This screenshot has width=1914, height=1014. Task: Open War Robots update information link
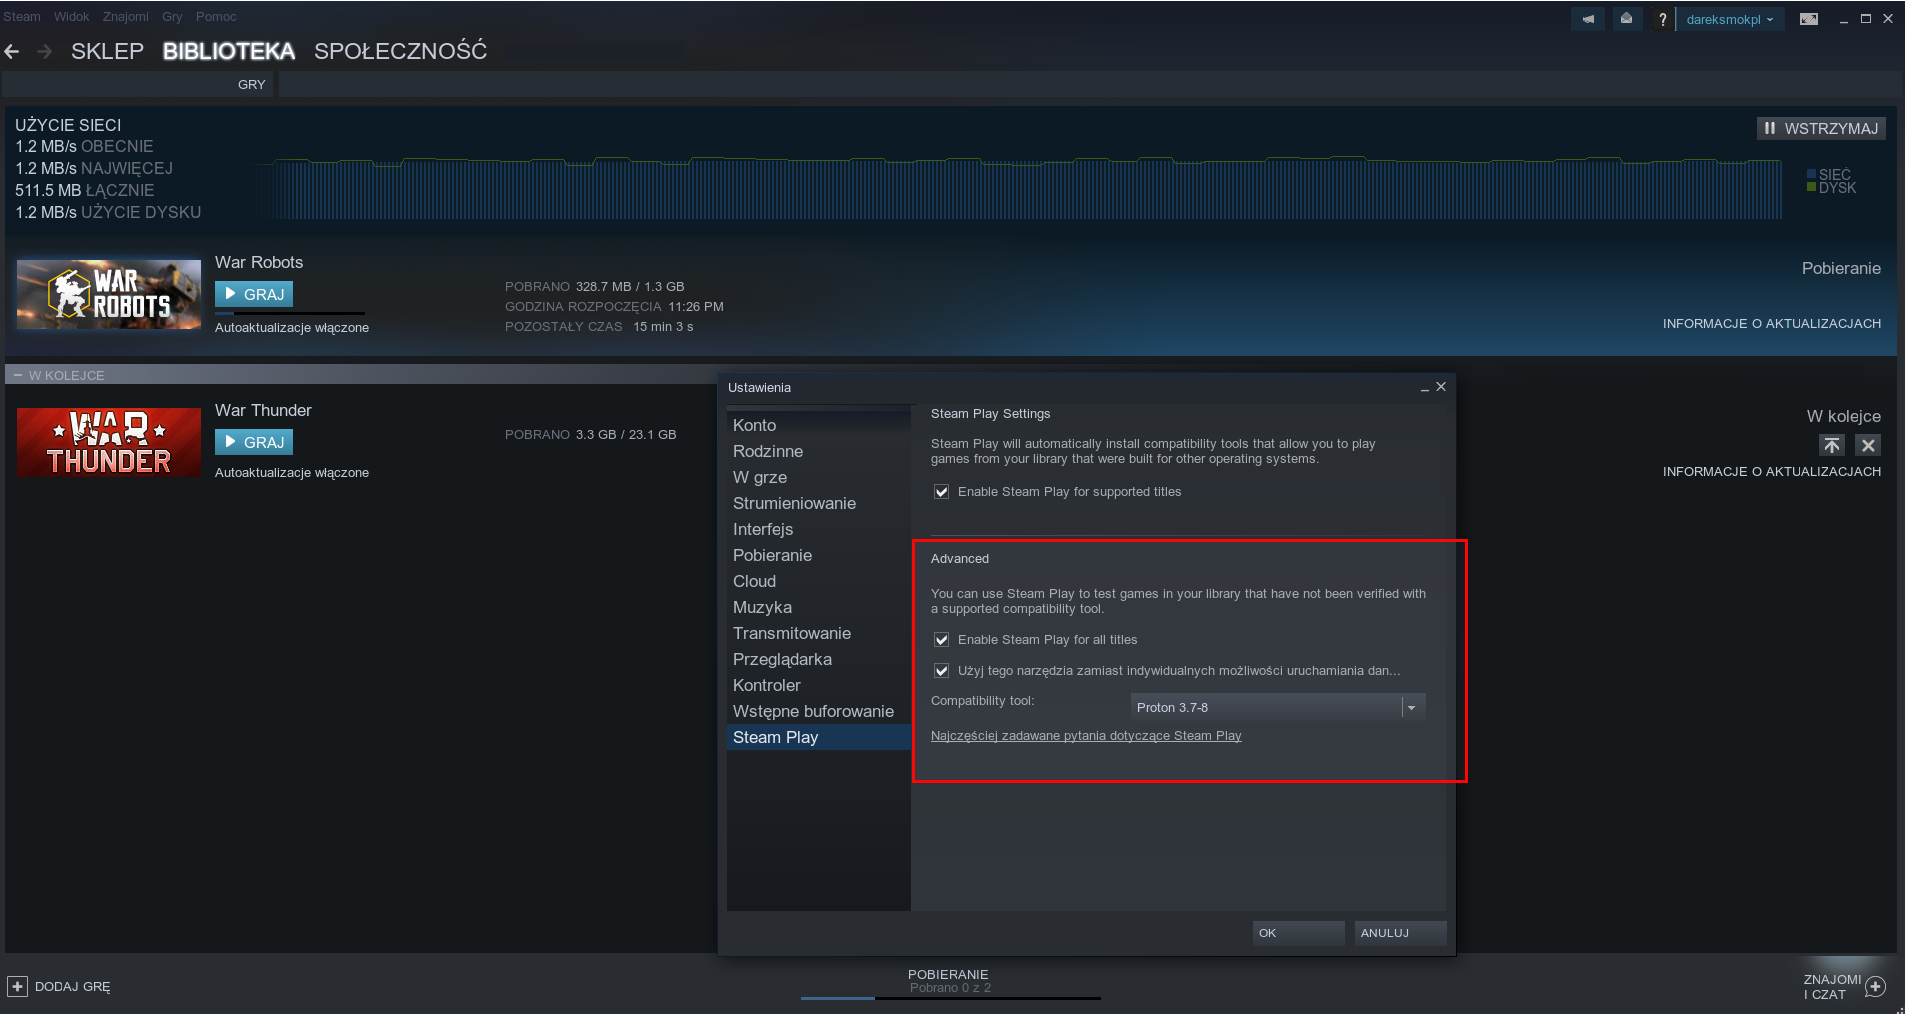(1772, 324)
